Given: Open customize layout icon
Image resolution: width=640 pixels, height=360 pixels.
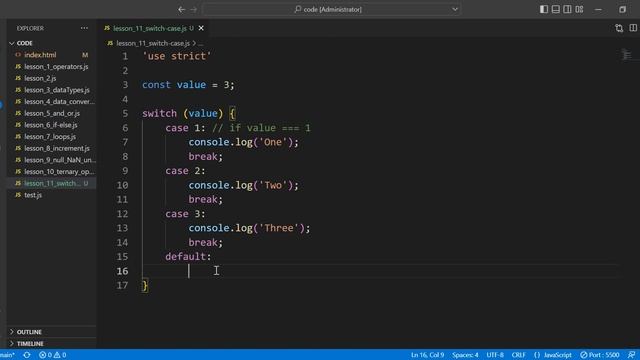Looking at the screenshot, I should pos(579,9).
